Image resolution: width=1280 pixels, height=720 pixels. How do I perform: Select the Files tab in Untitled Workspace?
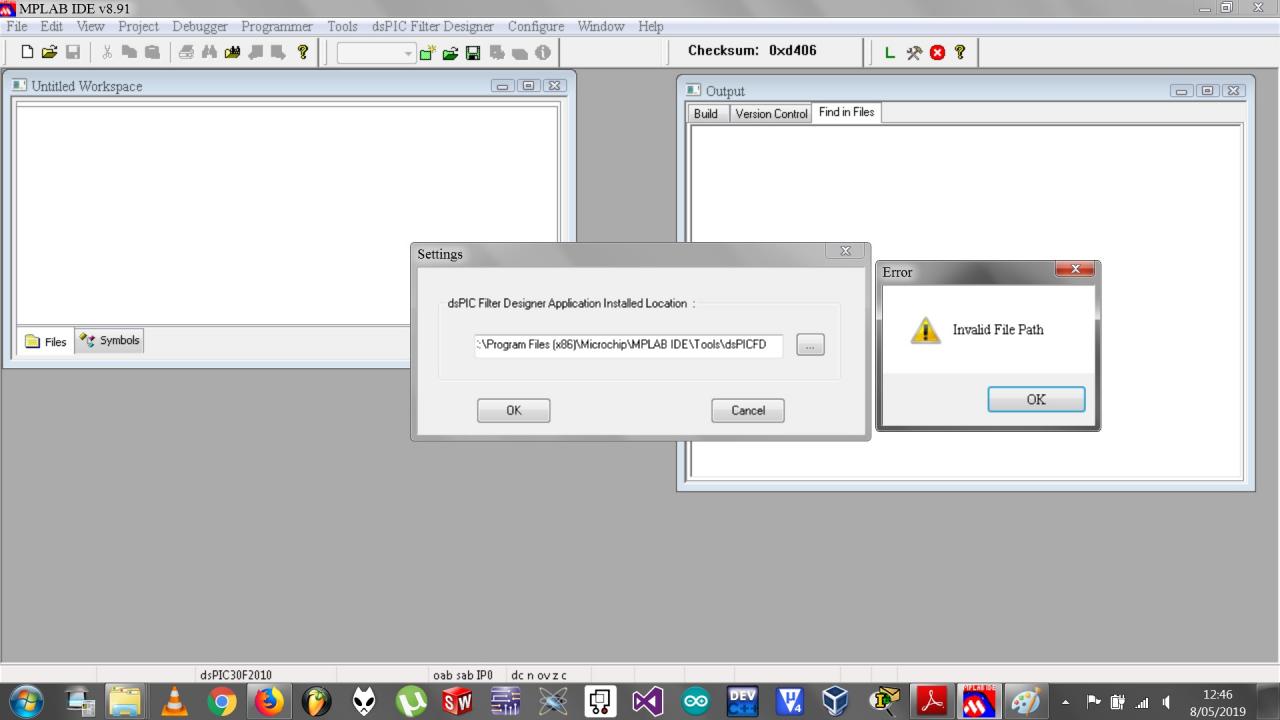(x=46, y=342)
